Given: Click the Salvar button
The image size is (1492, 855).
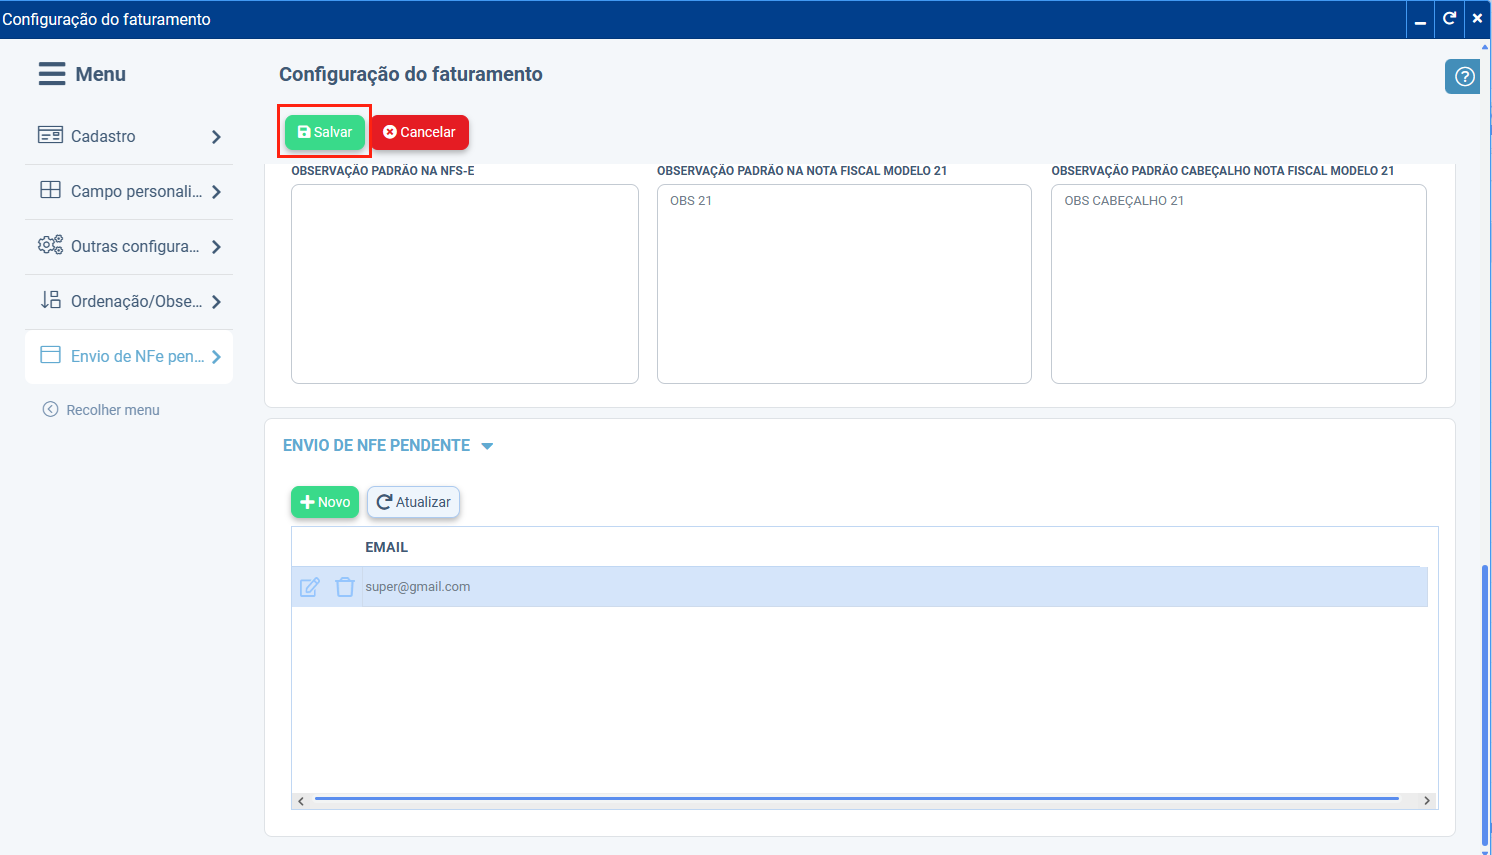Looking at the screenshot, I should tap(325, 132).
